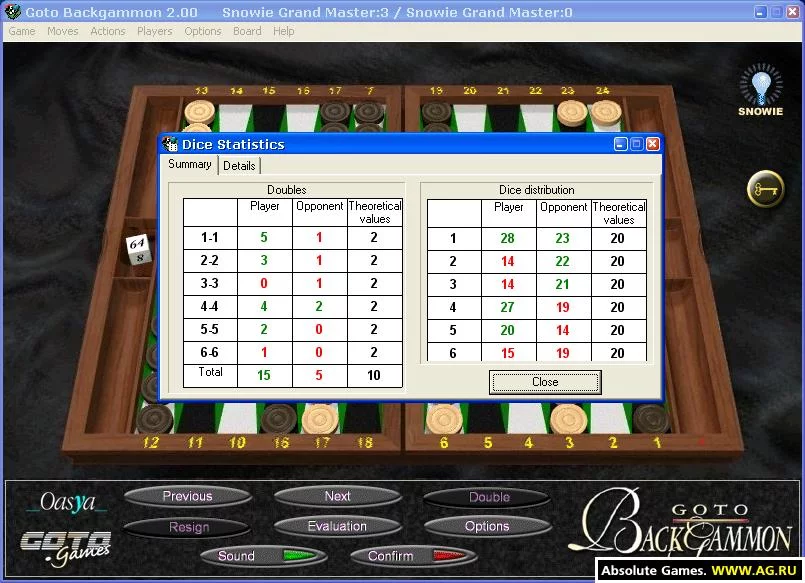The width and height of the screenshot is (805, 583).
Task: Open the Moves menu
Action: coord(63,31)
